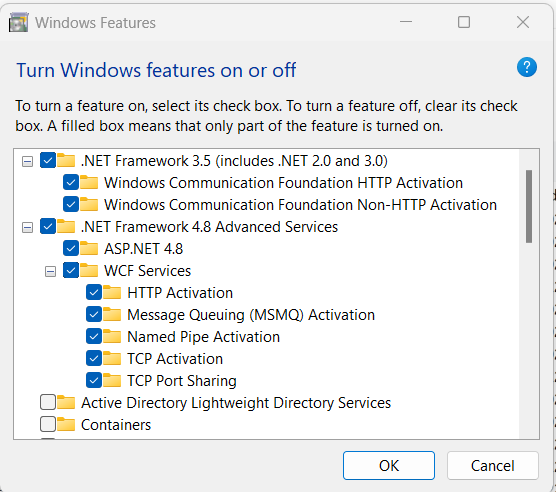This screenshot has height=492, width=556.
Task: Uncheck the HTTP Activation checkbox under WCF Services
Action: pos(94,292)
